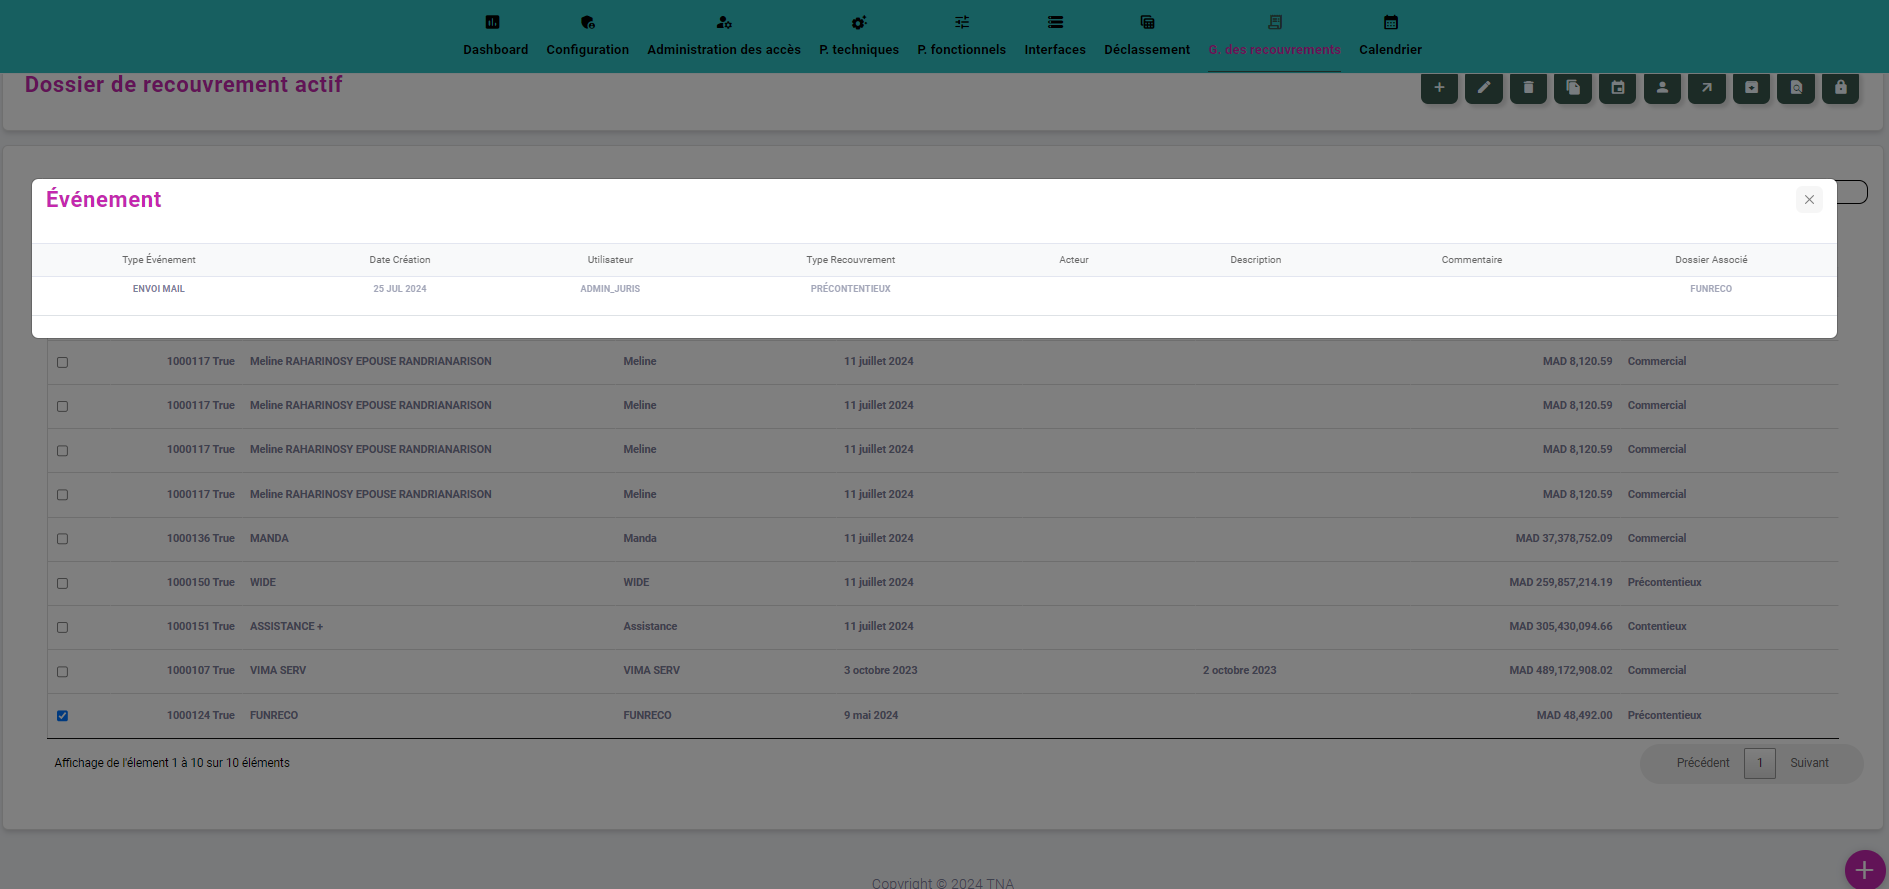
Task: Open Administration des accès menu
Action: click(723, 36)
